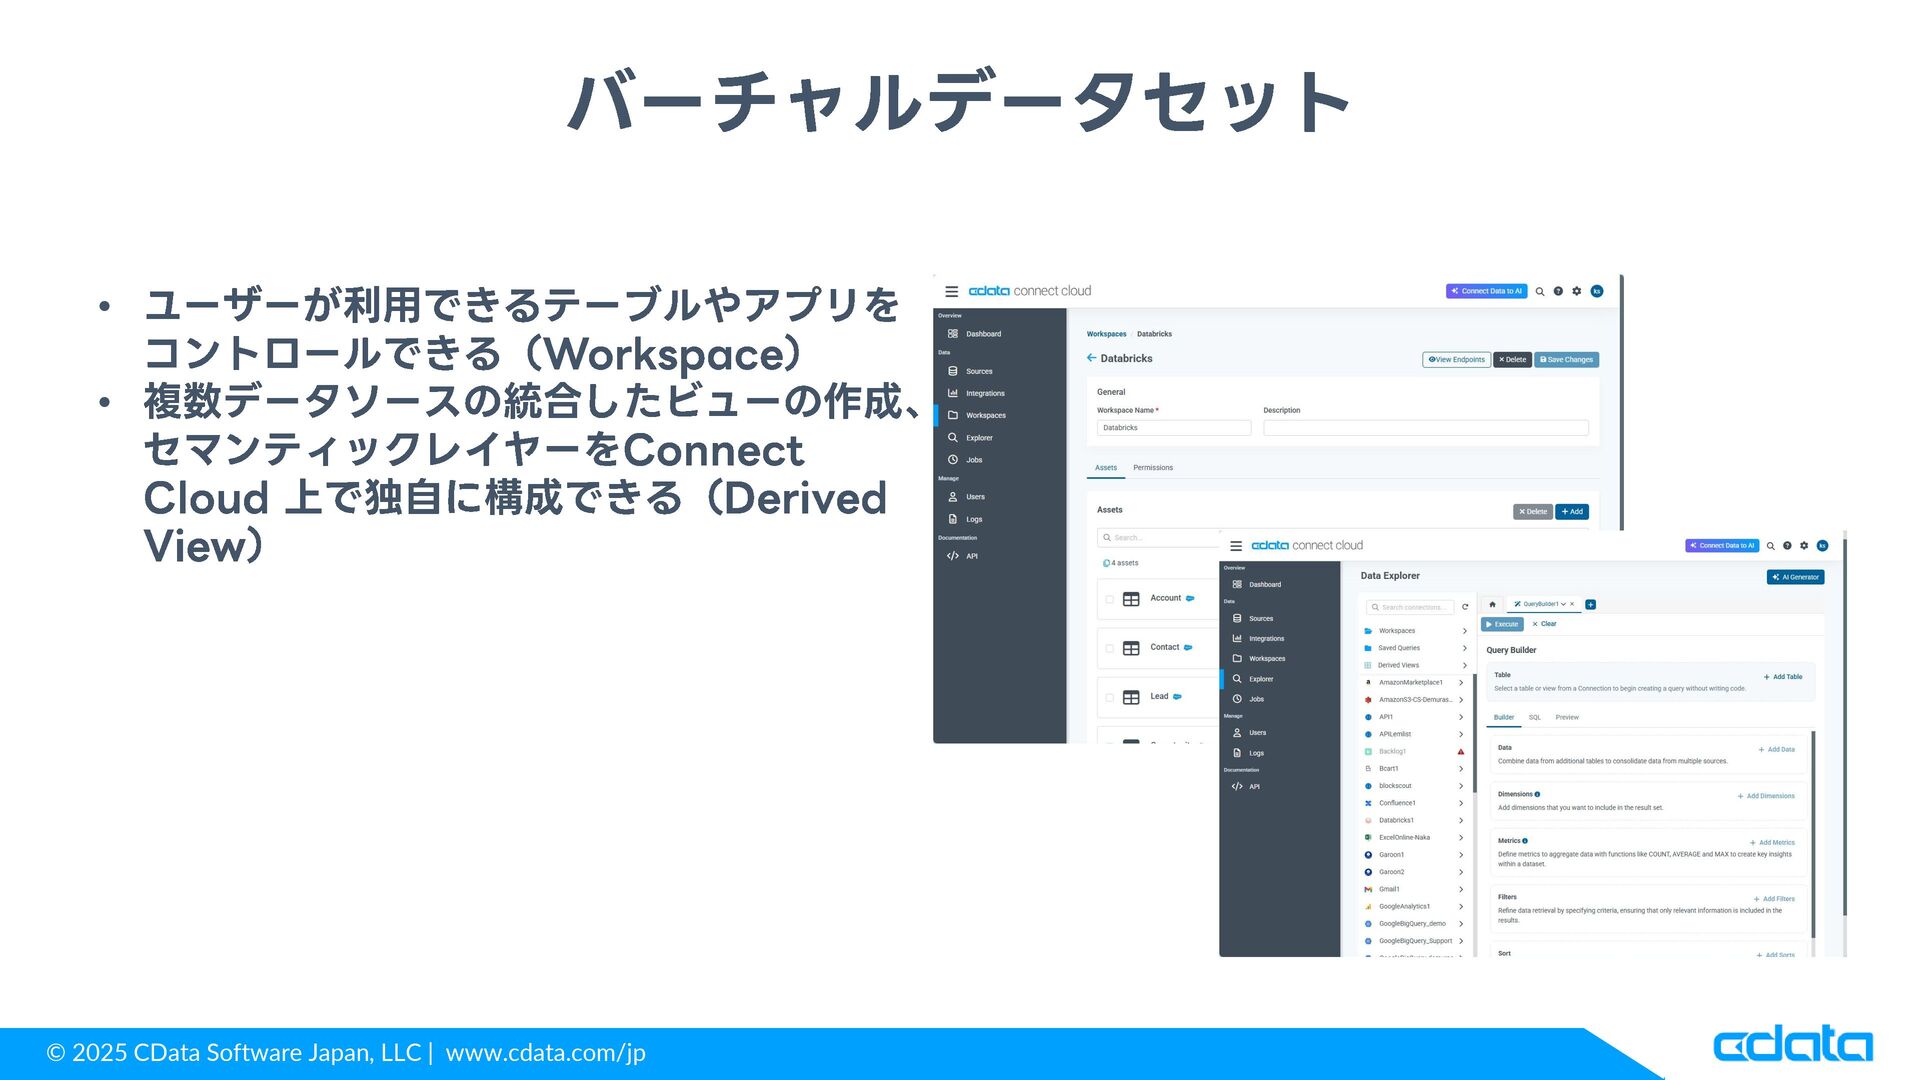Click the info icon next to Dimensions
Image resolution: width=1920 pixels, height=1080 pixels.
[x=1537, y=794]
